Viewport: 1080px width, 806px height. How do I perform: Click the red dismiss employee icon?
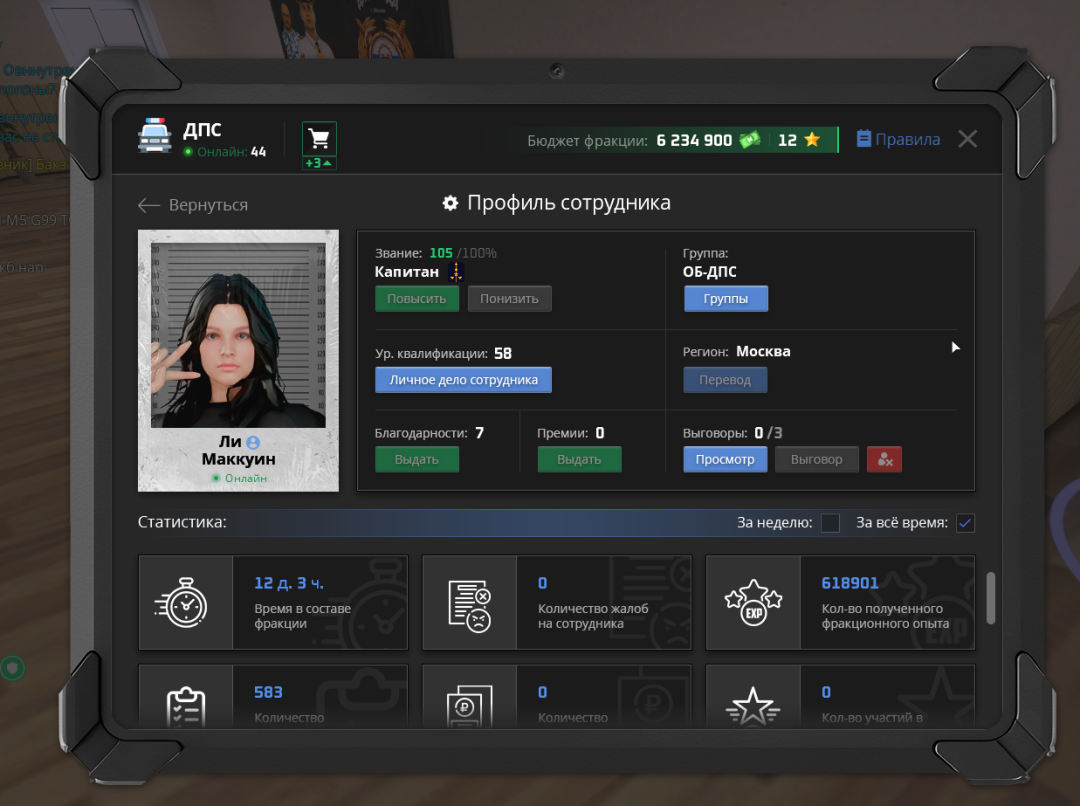click(x=884, y=459)
